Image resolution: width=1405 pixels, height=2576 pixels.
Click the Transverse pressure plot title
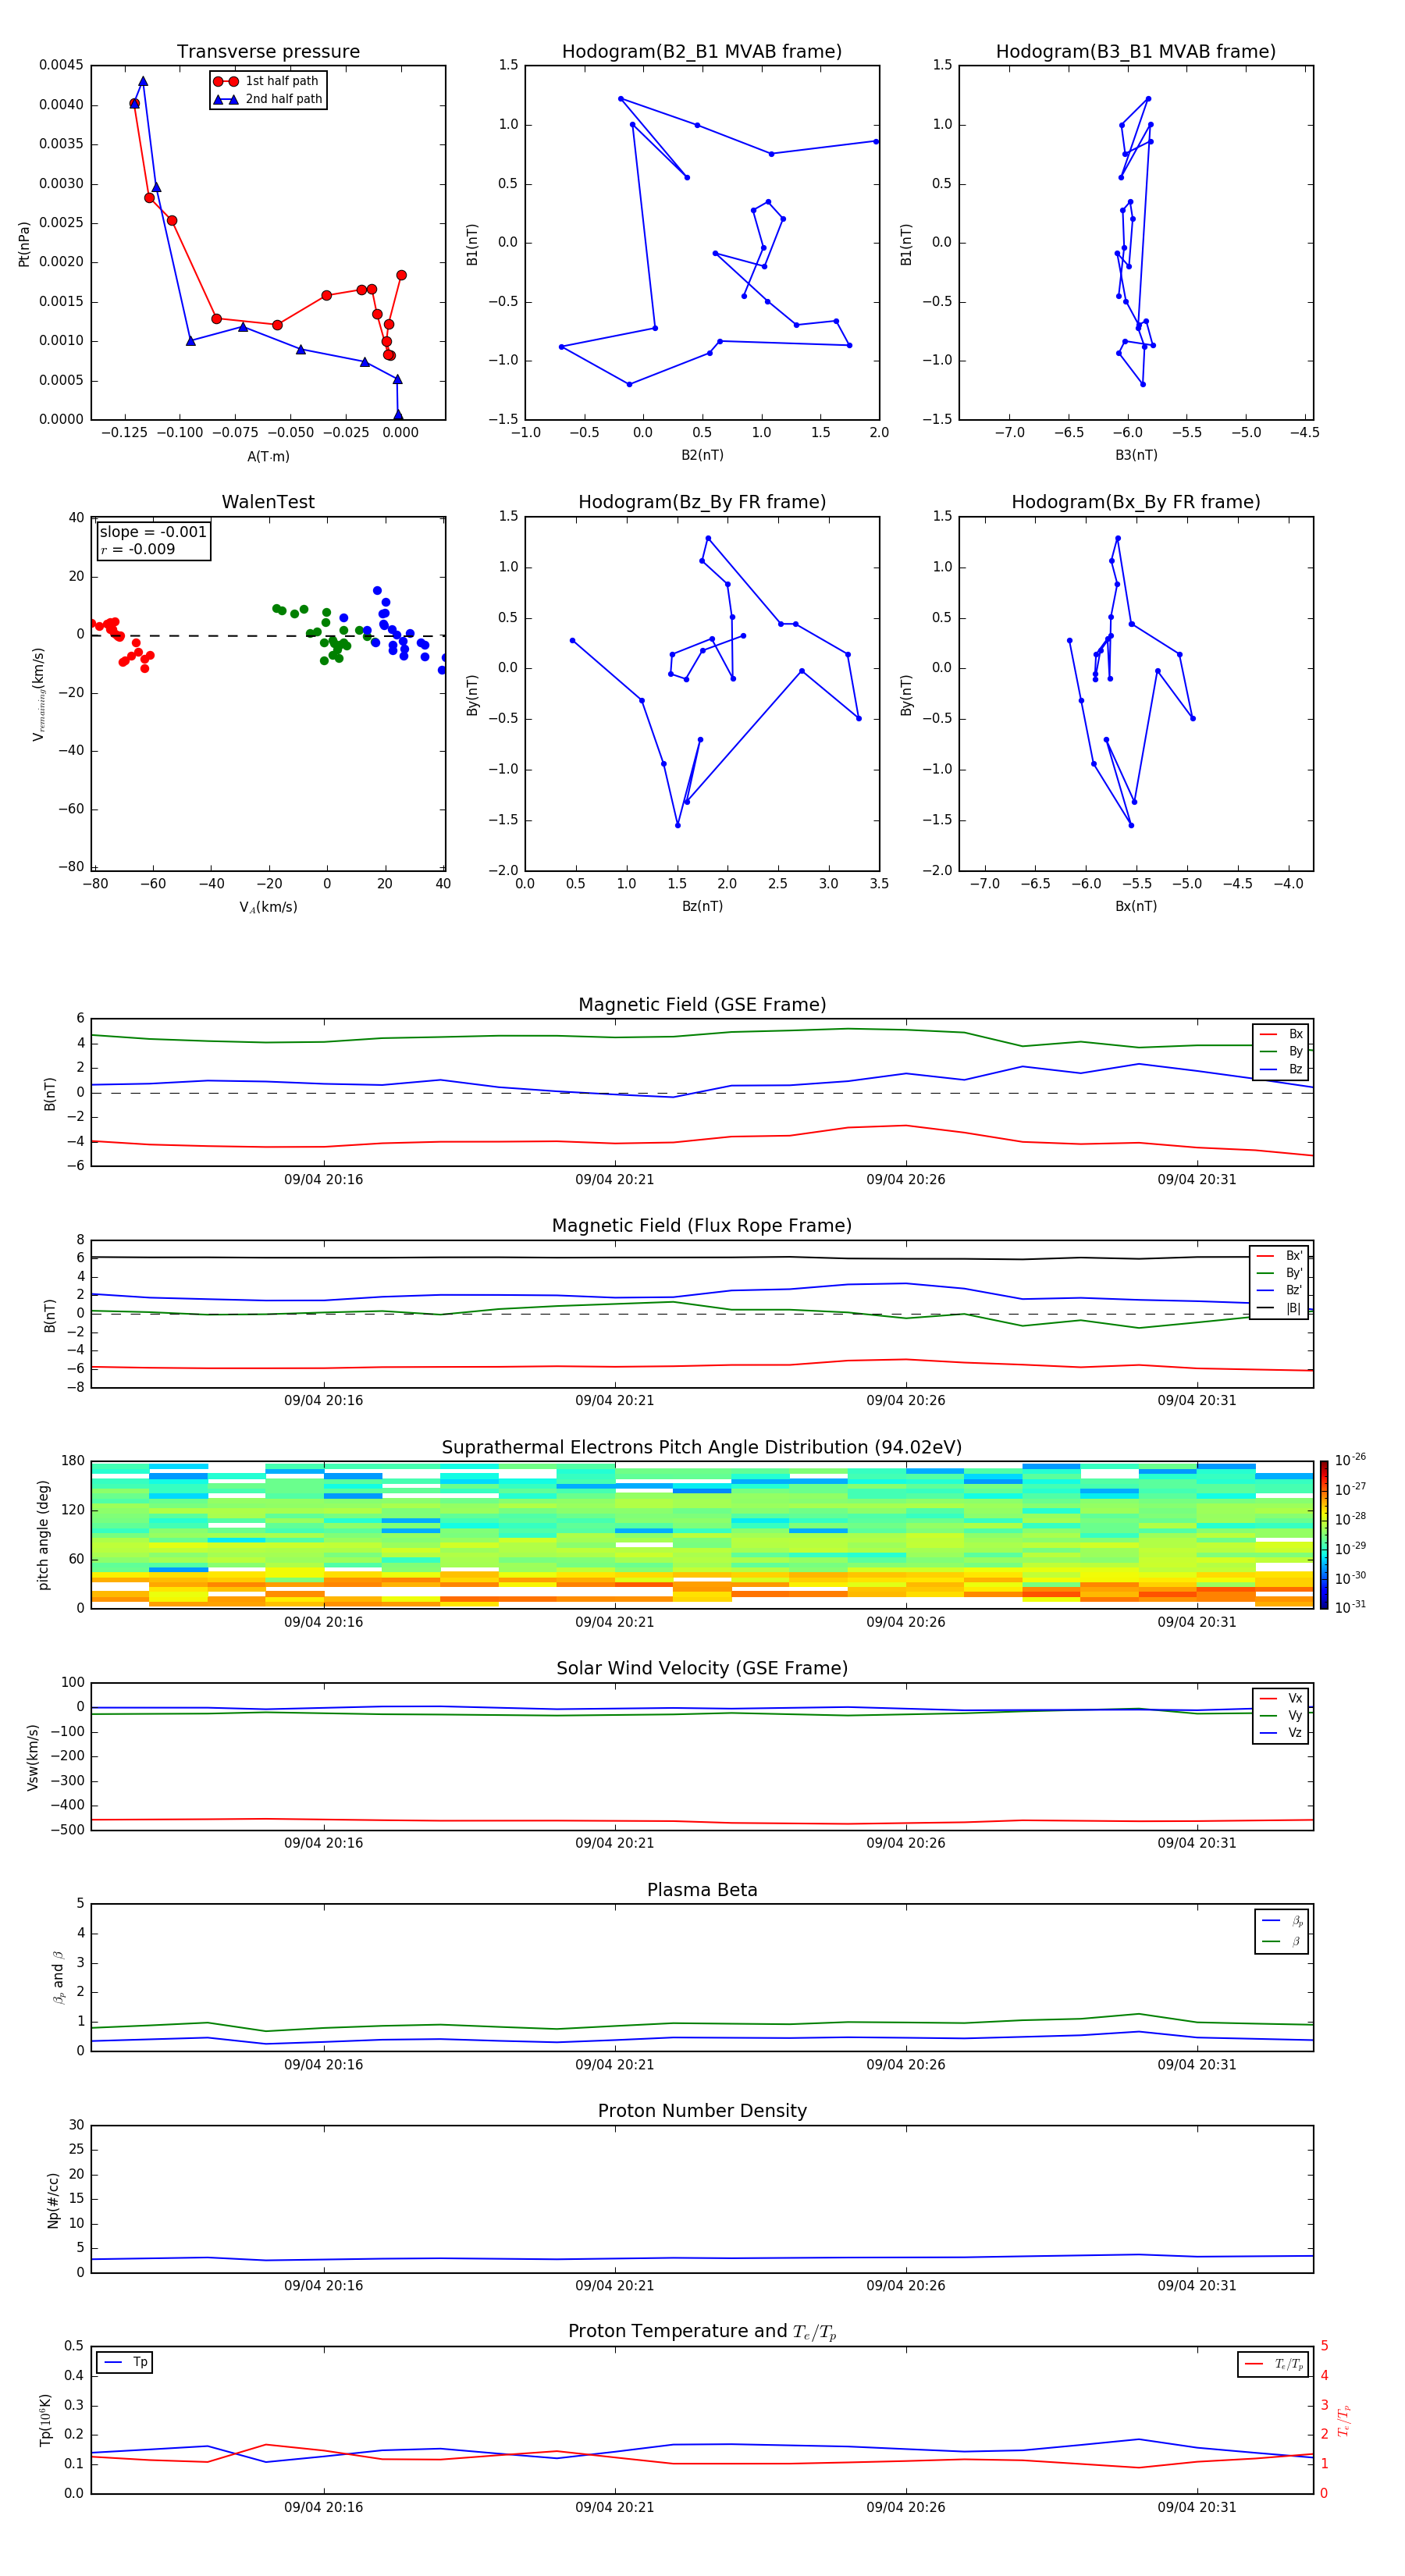click(x=268, y=52)
